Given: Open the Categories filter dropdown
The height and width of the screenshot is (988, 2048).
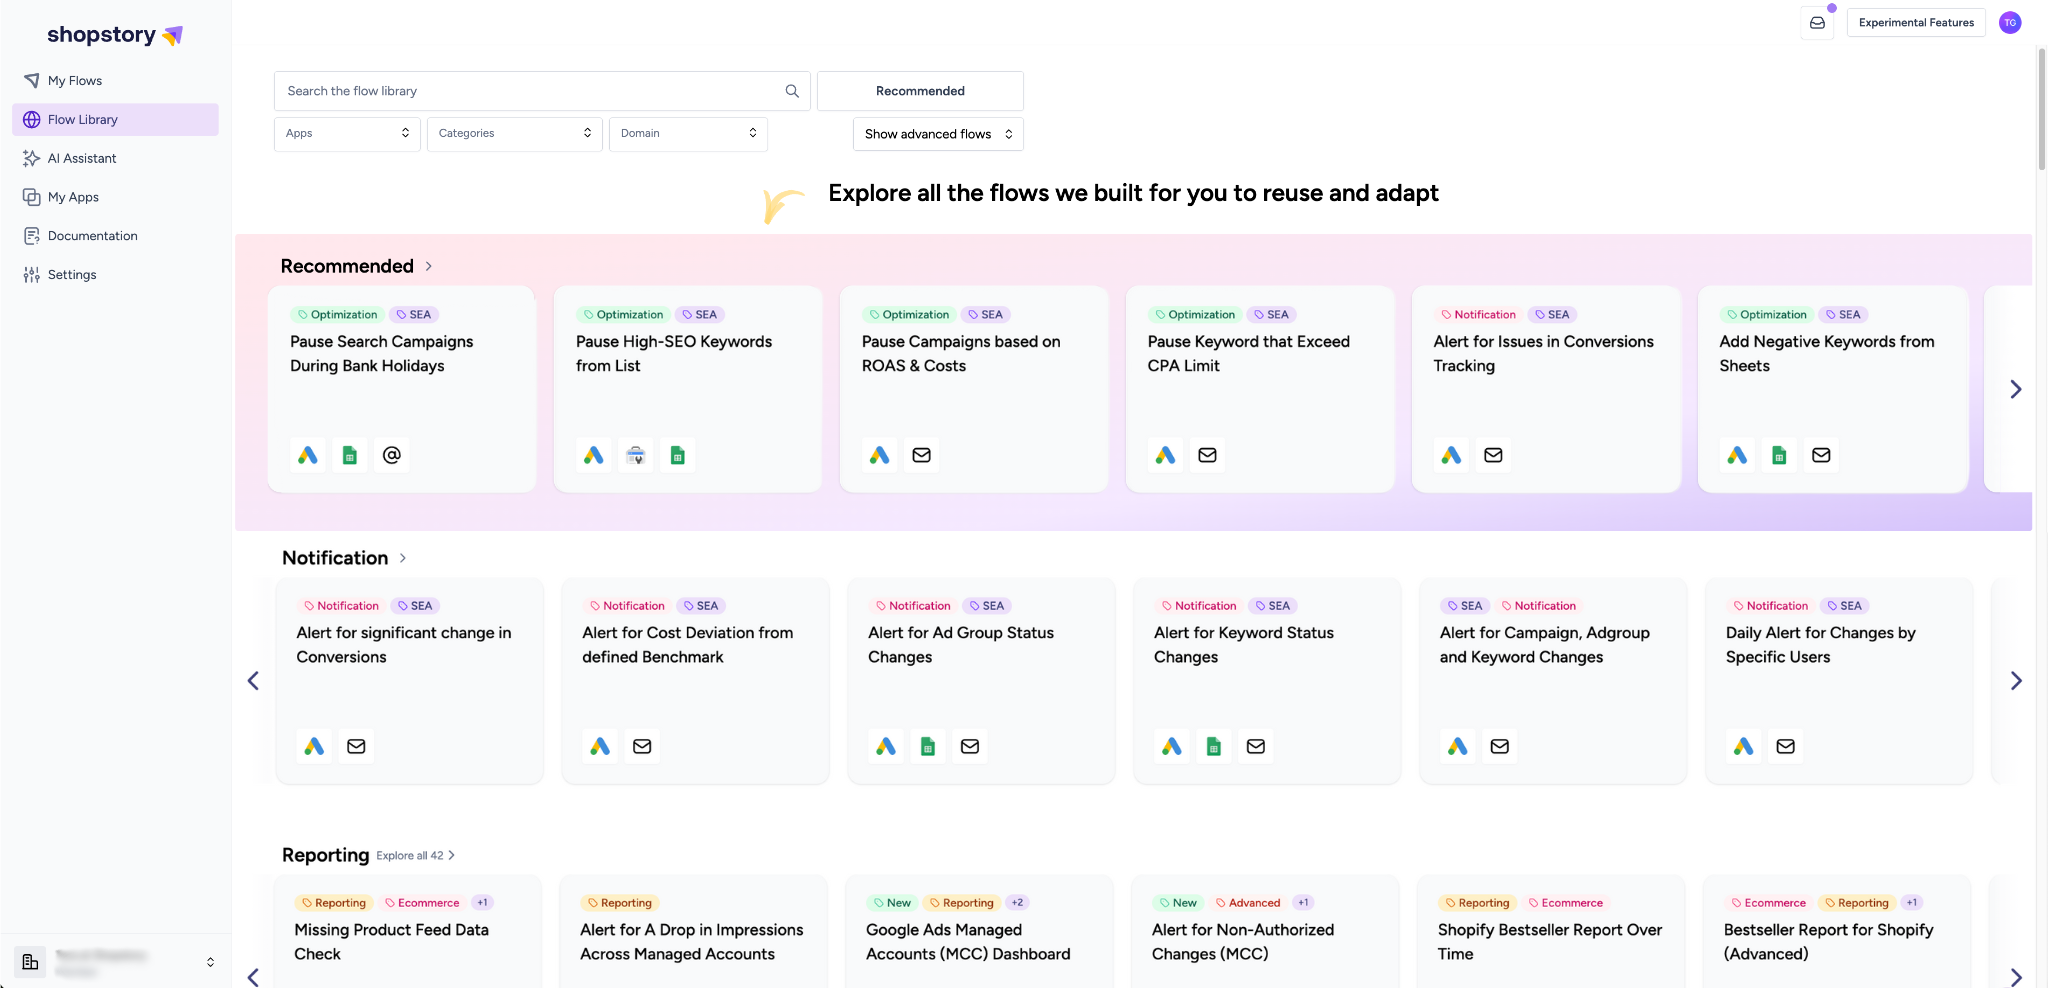Looking at the screenshot, I should [x=514, y=134].
